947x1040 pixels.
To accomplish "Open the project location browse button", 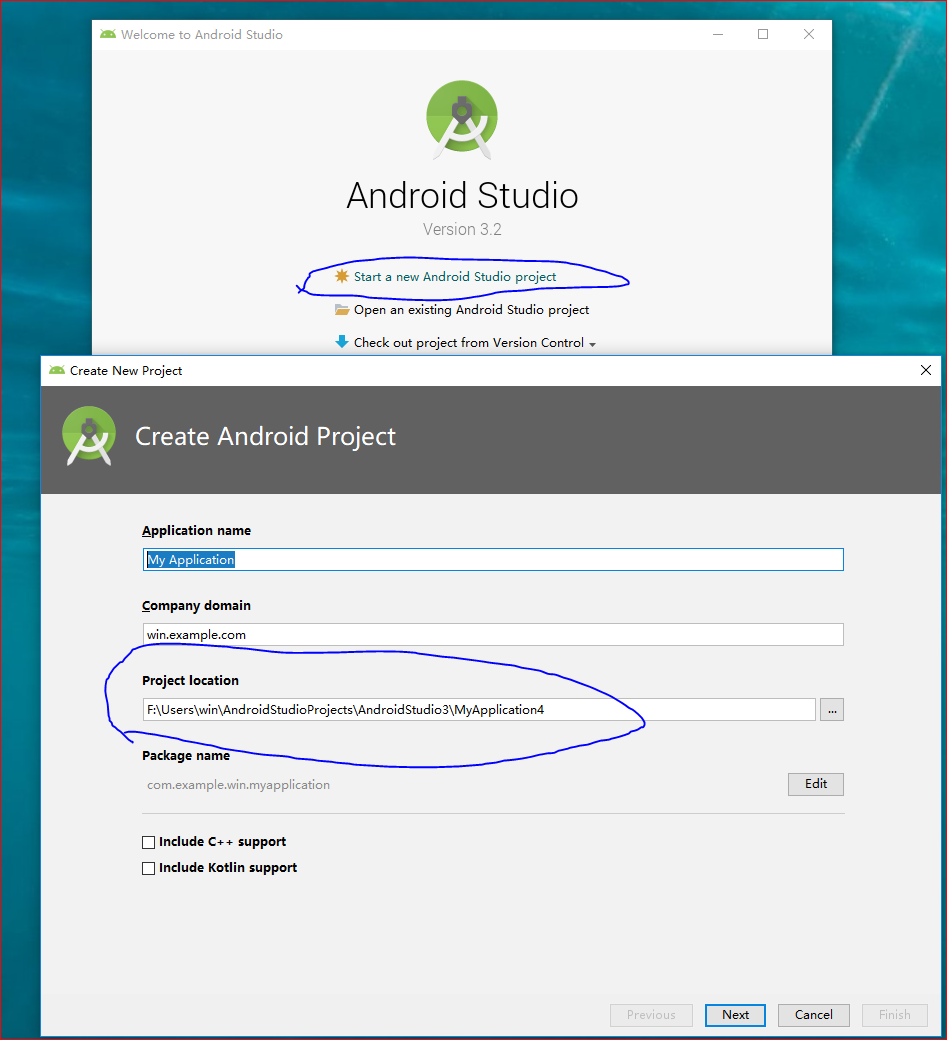I will click(831, 709).
